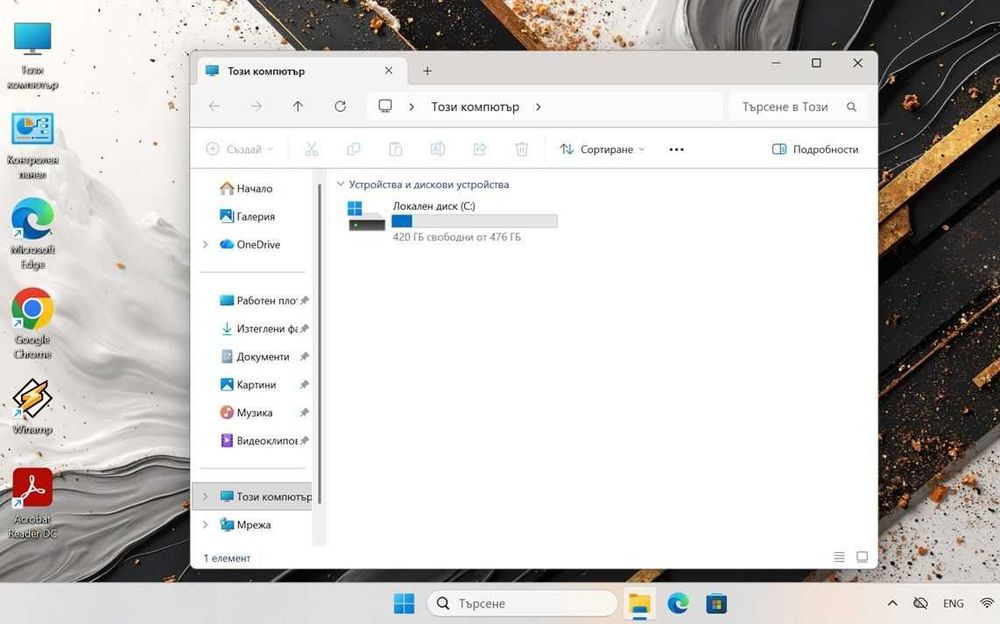The height and width of the screenshot is (624, 1000).
Task: Expand the 'Мрежа' network node
Action: (x=205, y=524)
